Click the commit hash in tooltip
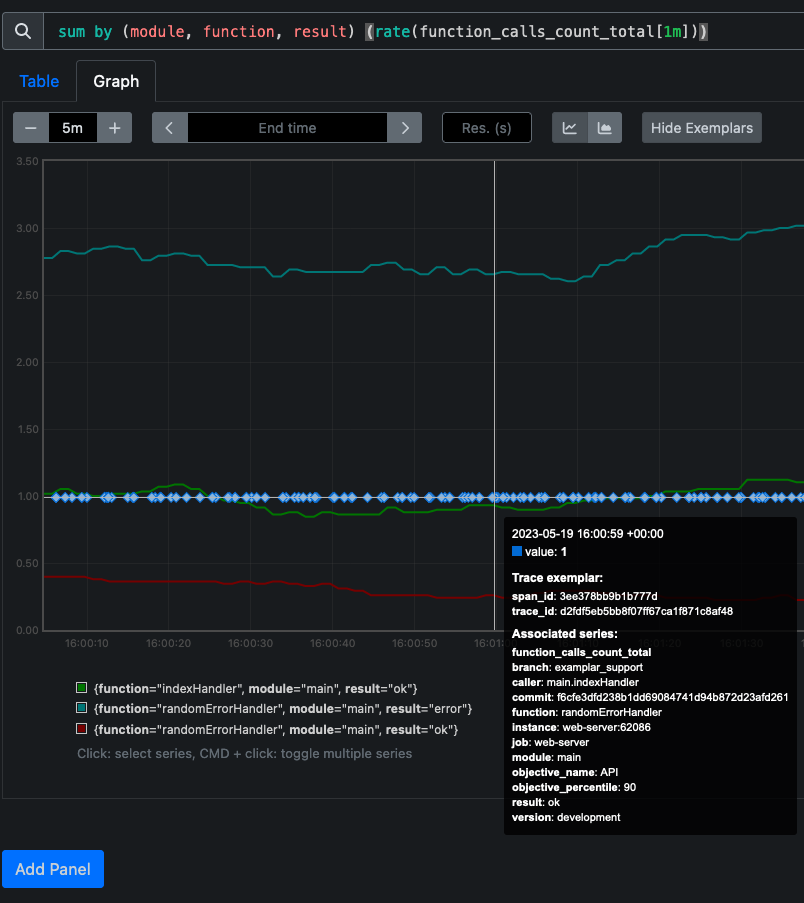 point(672,697)
